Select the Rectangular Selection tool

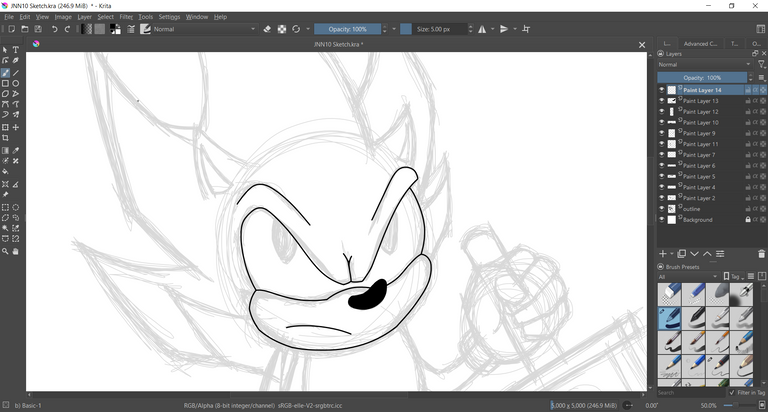pos(5,207)
